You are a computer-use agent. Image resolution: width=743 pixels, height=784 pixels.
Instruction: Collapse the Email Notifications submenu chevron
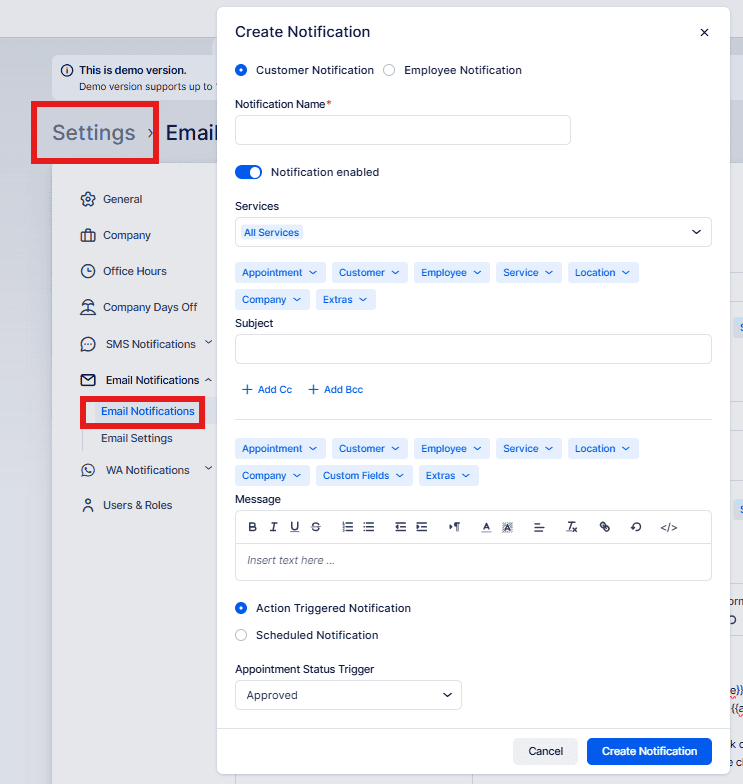pyautogui.click(x=208, y=380)
